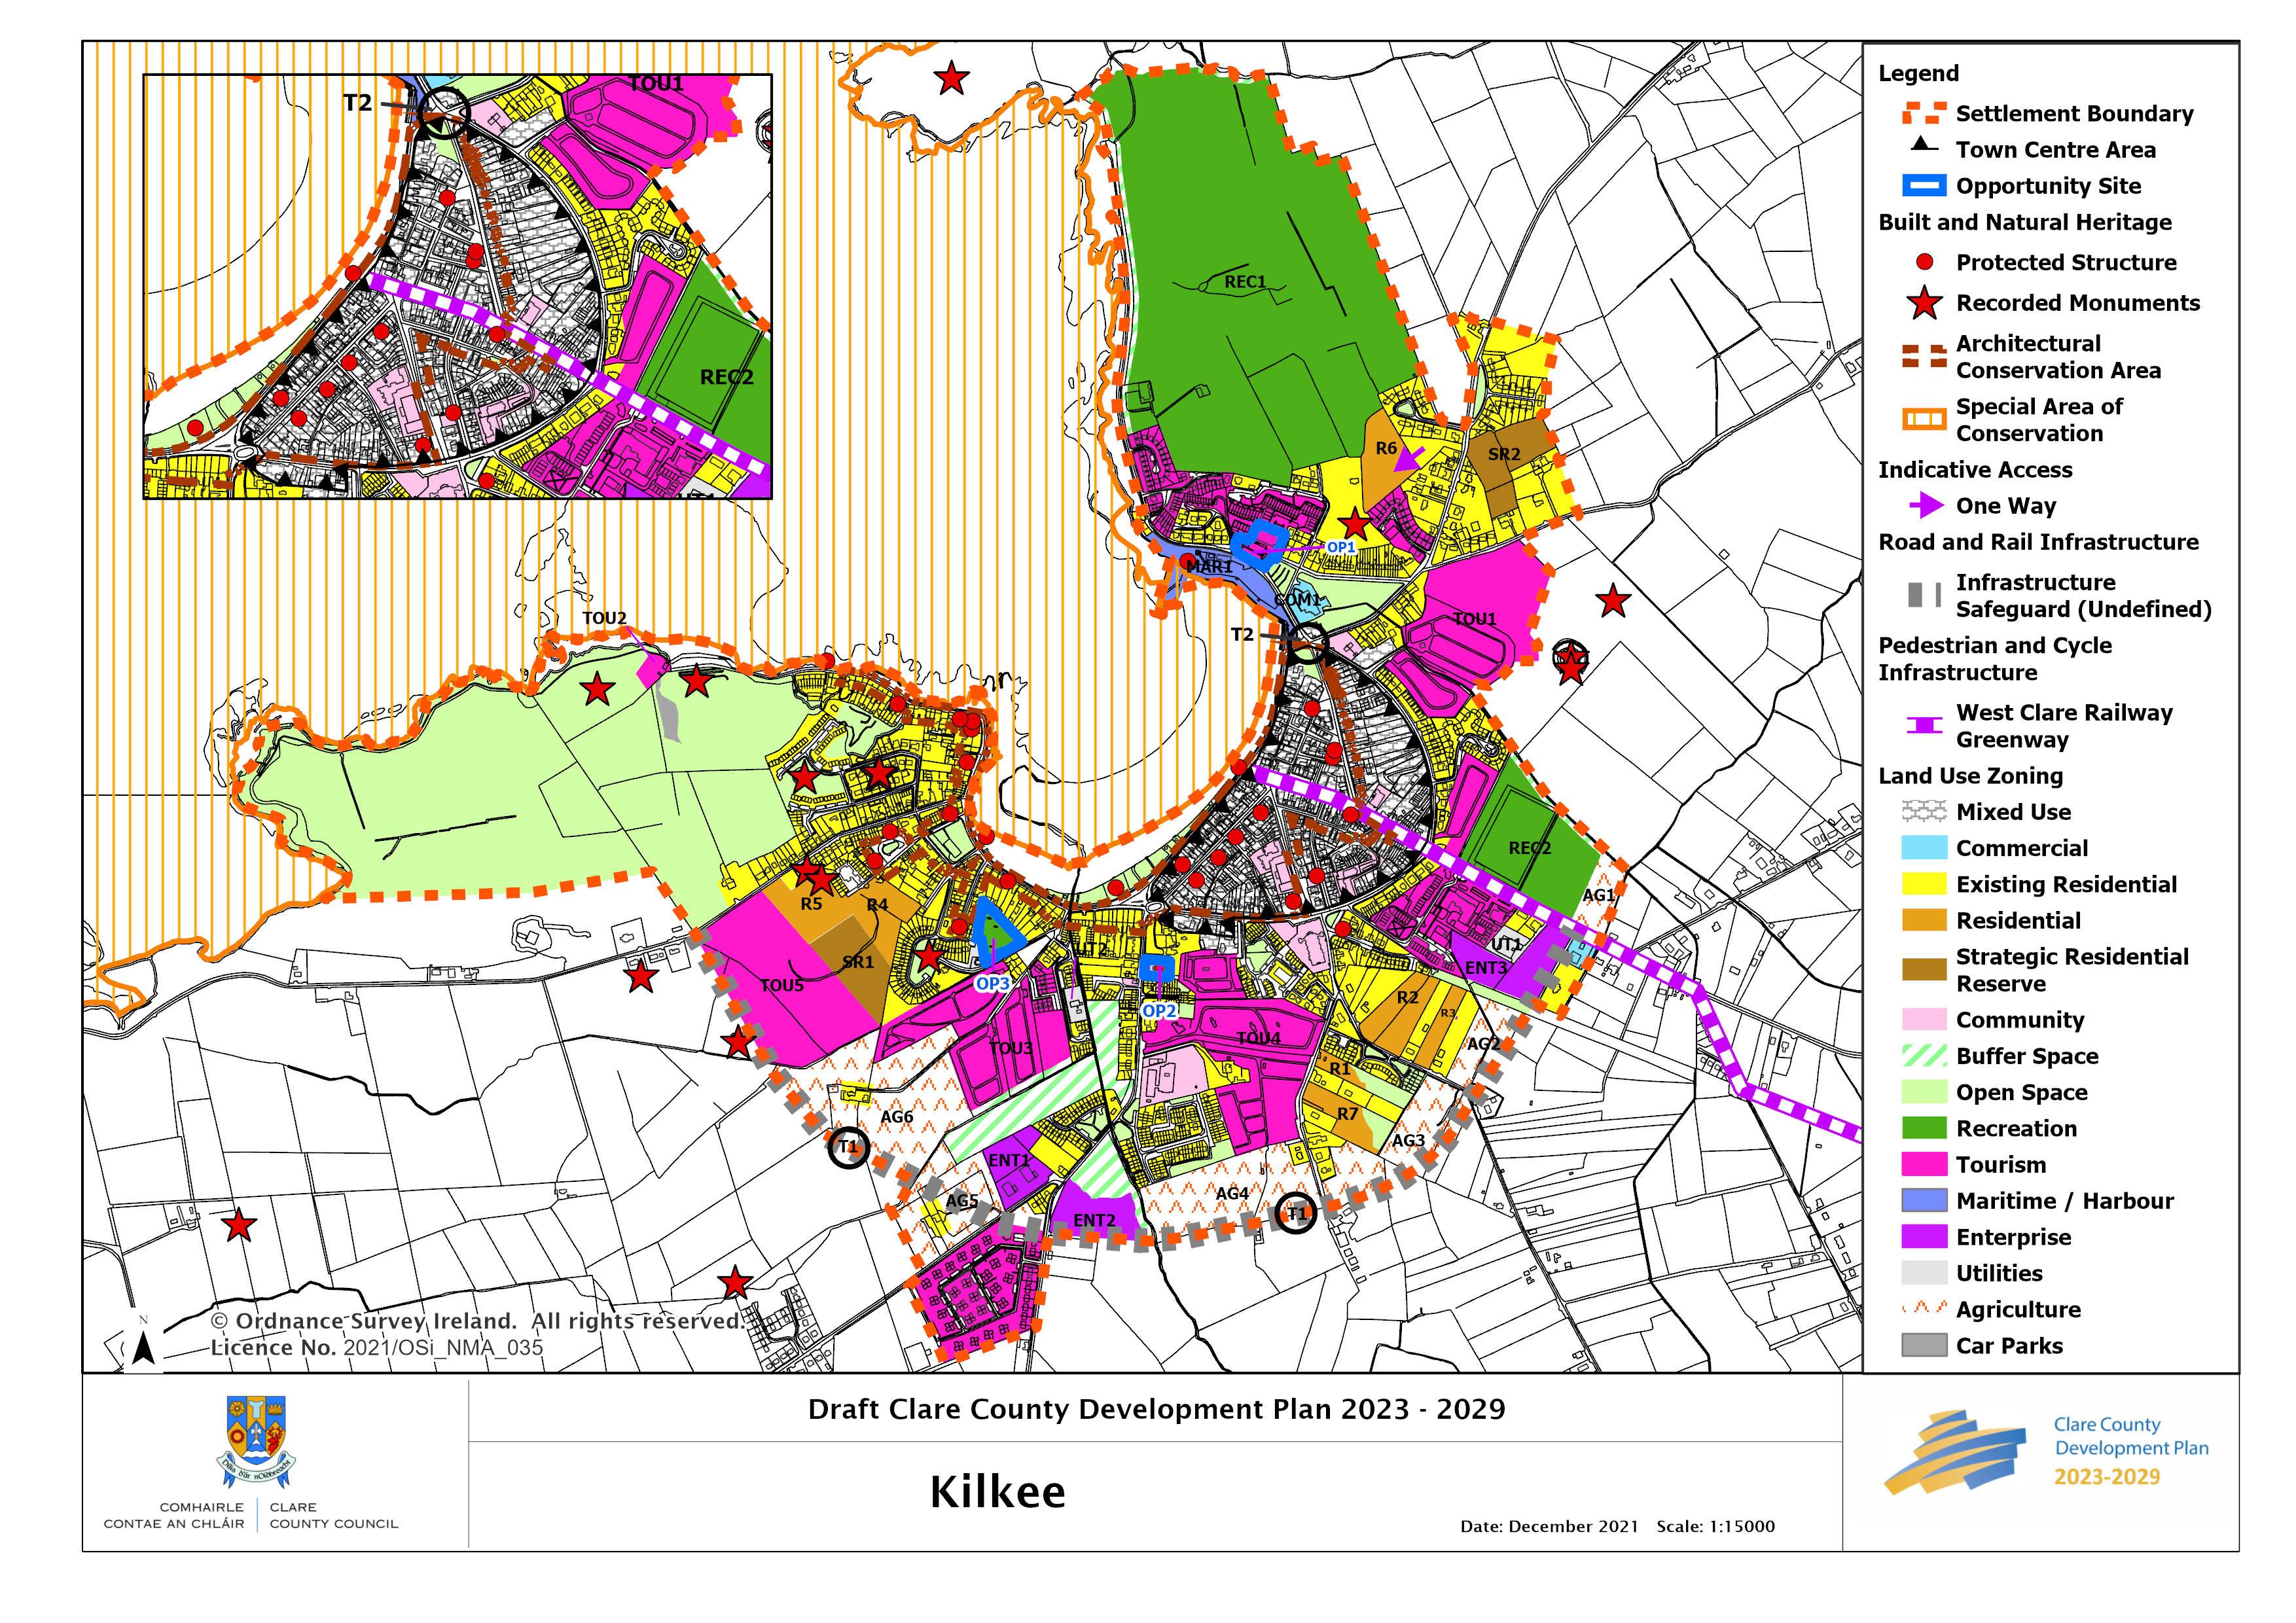Click the Protected Structure red dot legend icon
Image resolution: width=2296 pixels, height=1623 pixels.
[x=1924, y=263]
